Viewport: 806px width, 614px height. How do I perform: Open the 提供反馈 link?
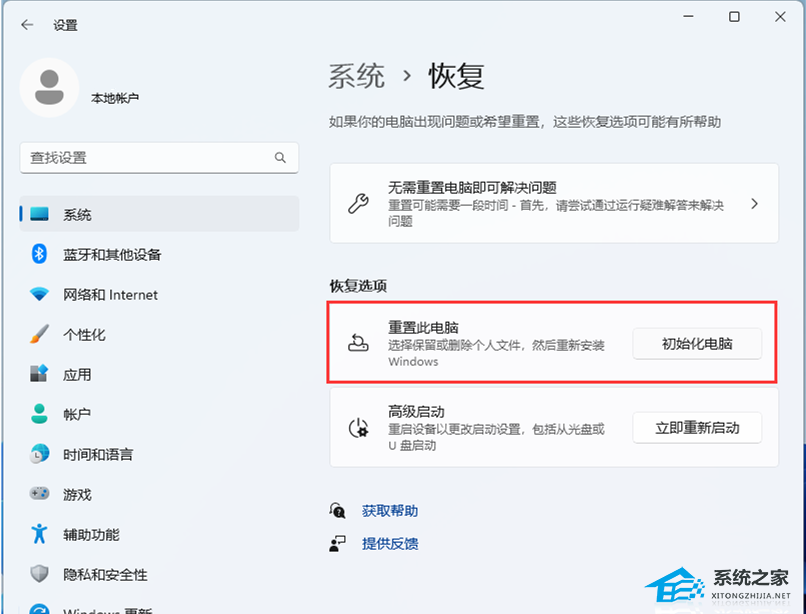click(390, 544)
